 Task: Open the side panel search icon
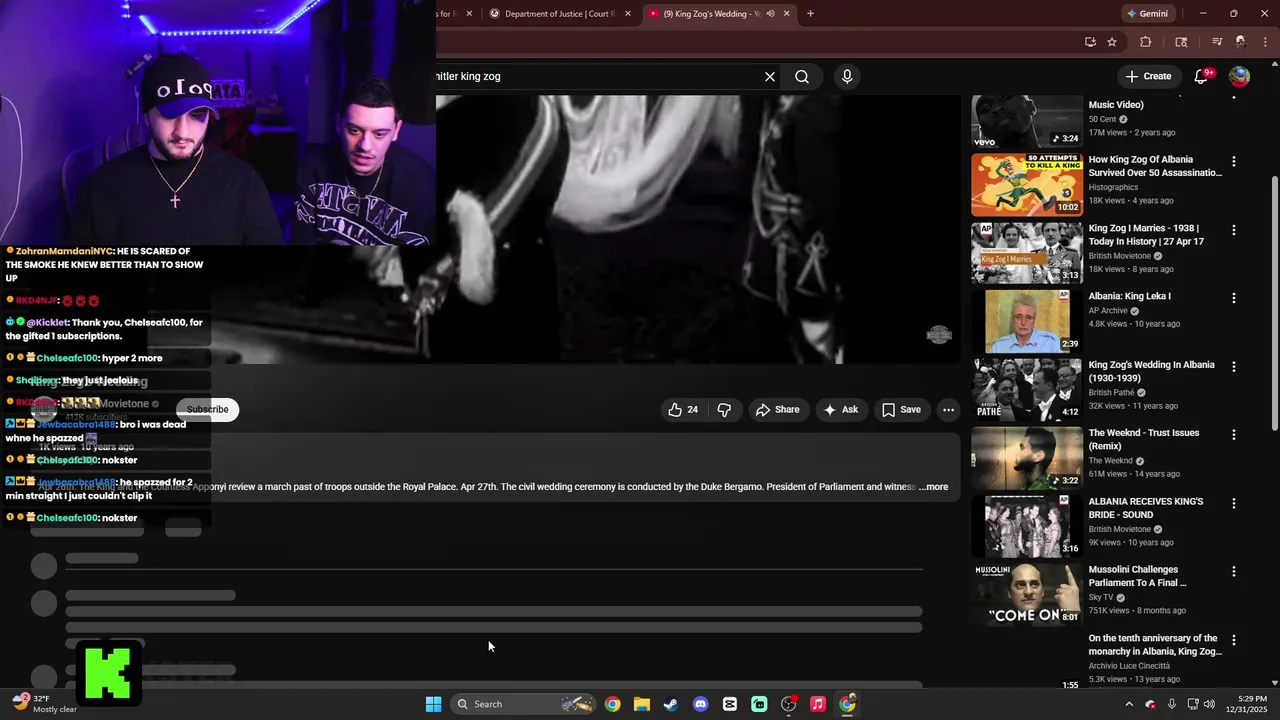[x=1181, y=42]
